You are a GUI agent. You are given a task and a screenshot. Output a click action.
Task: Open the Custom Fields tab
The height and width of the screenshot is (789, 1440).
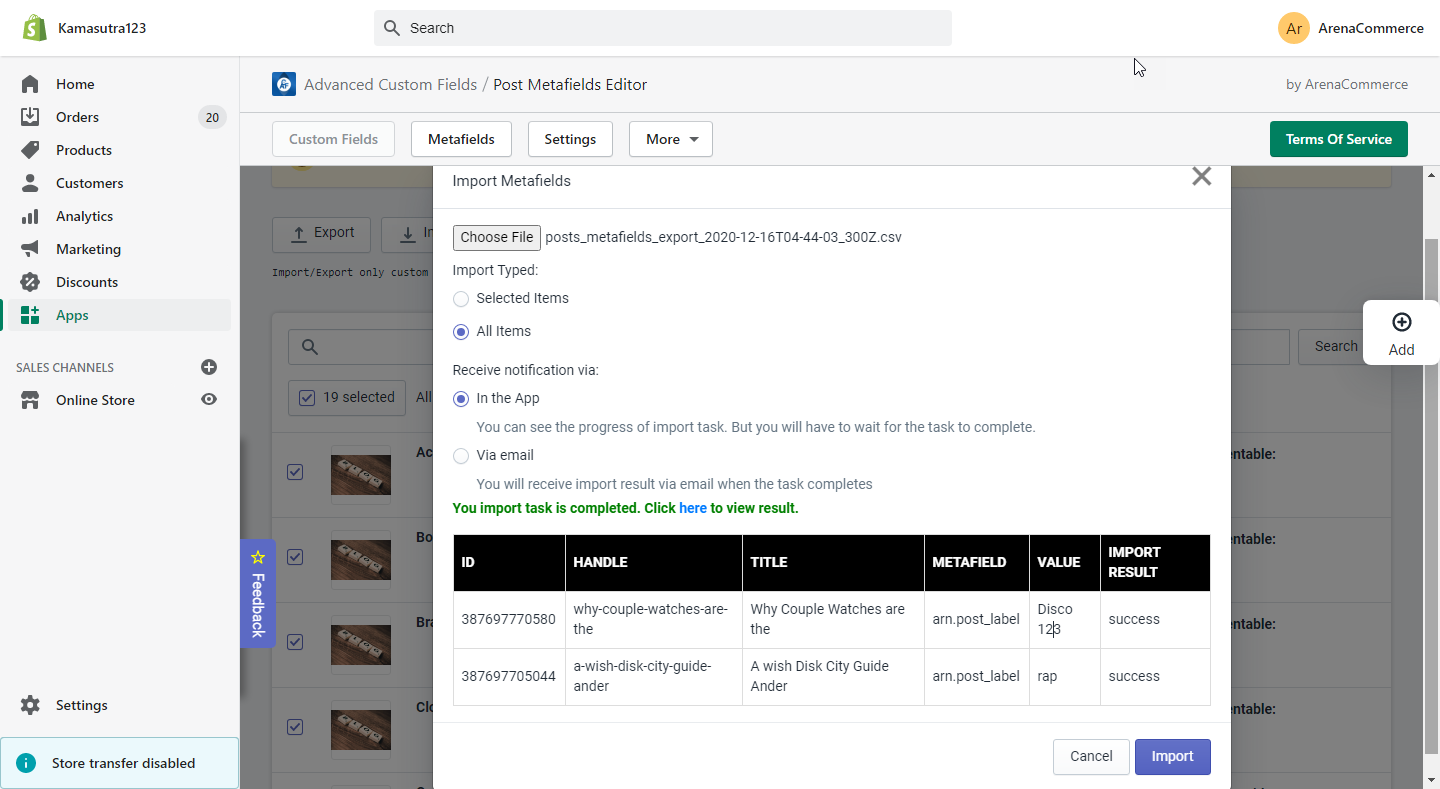click(x=333, y=139)
